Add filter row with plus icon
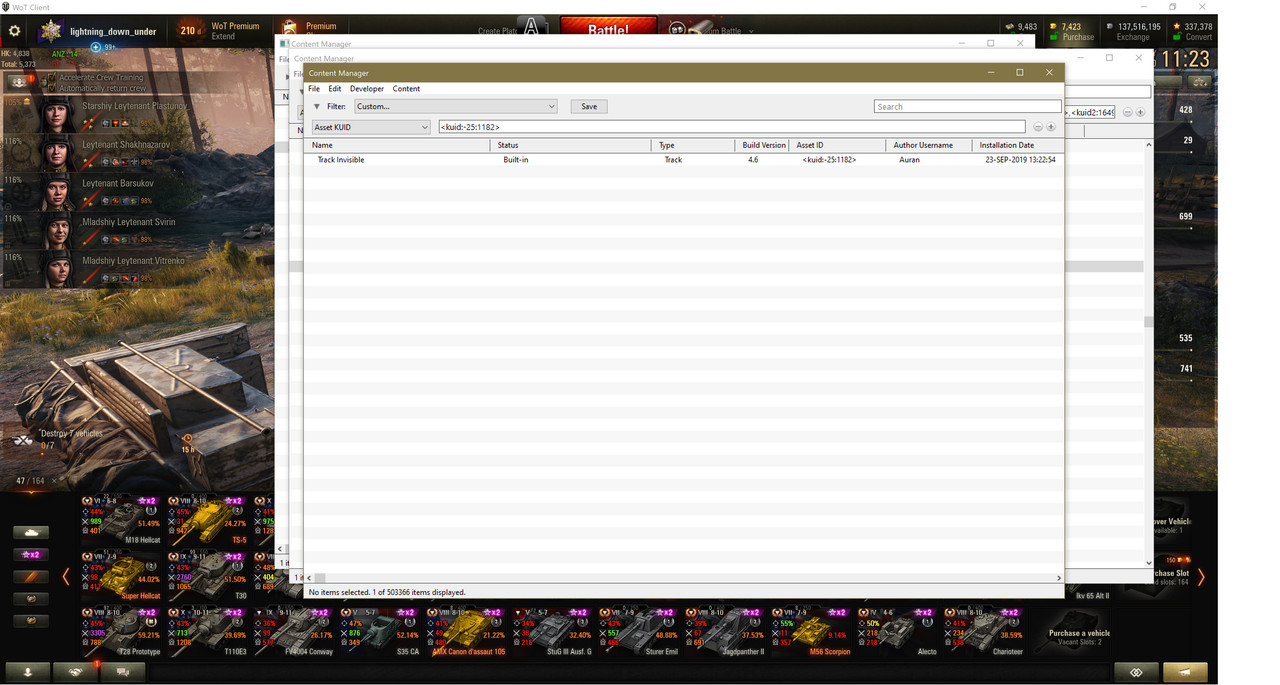Viewport: 1280px width, 685px height. click(1051, 127)
